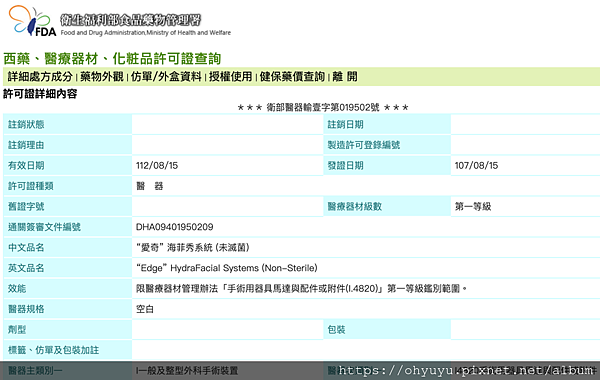
Task: Click the 舊證字號 label cell
Action: pyautogui.click(x=67, y=207)
